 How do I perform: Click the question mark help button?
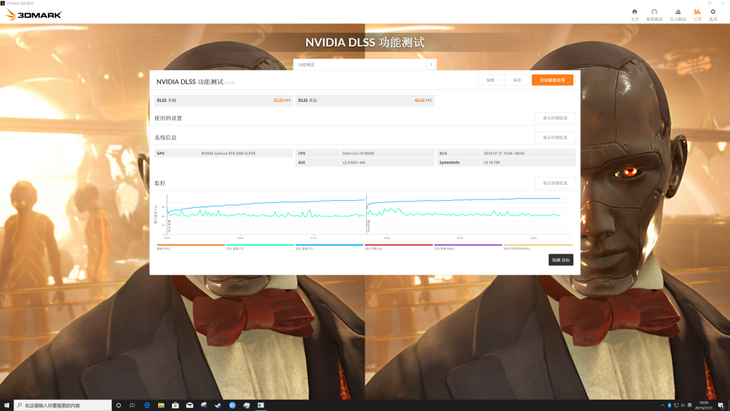[431, 65]
